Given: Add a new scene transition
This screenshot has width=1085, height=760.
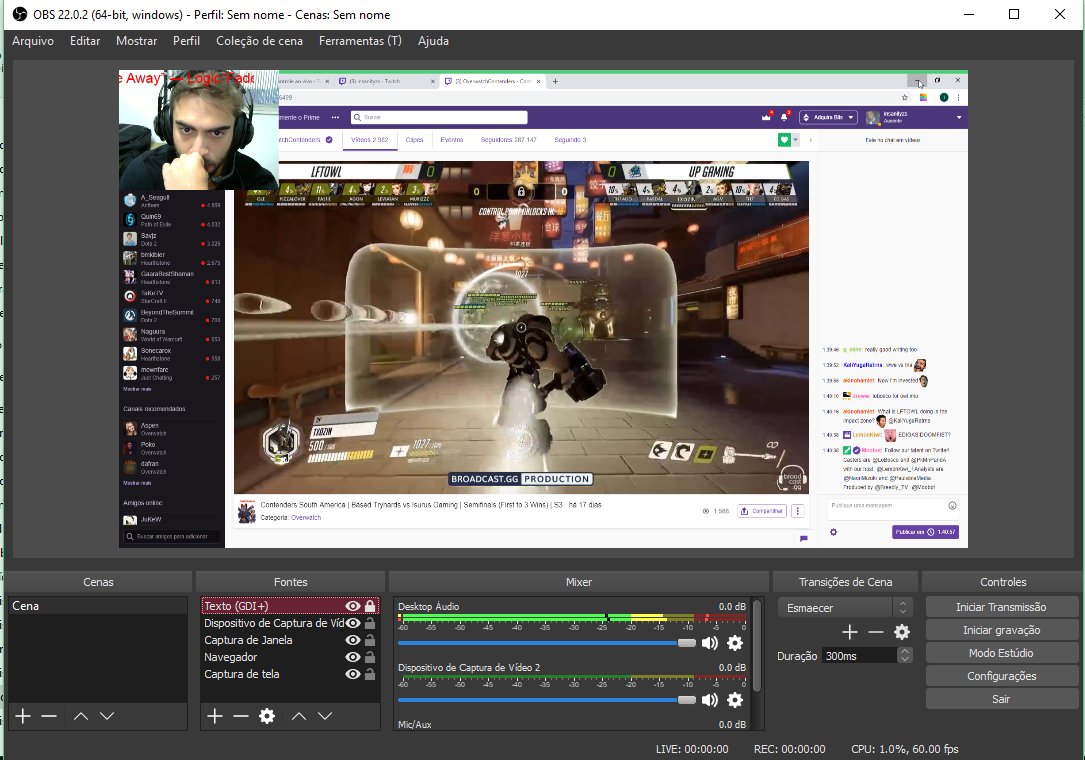Looking at the screenshot, I should pos(850,632).
